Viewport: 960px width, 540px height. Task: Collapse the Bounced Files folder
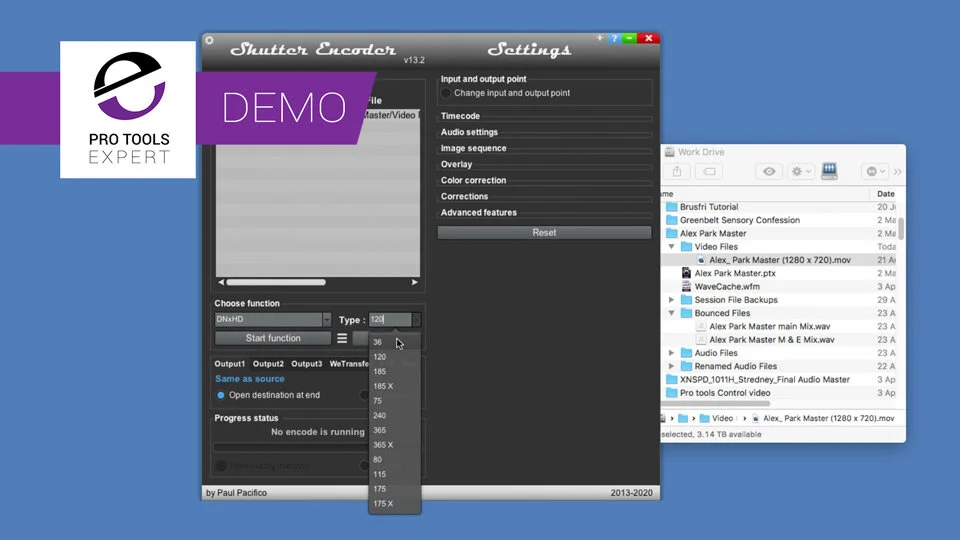[x=672, y=313]
